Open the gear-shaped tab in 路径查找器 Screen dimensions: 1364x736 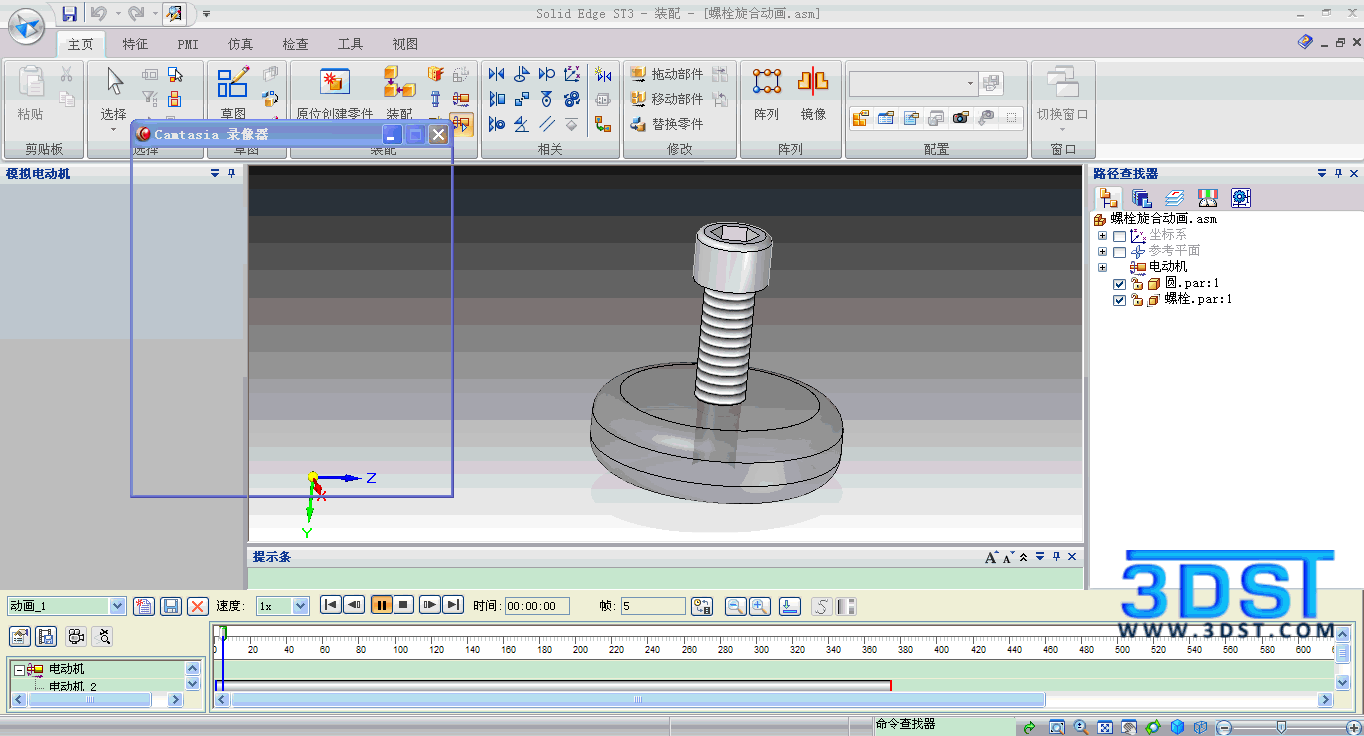(x=1241, y=198)
